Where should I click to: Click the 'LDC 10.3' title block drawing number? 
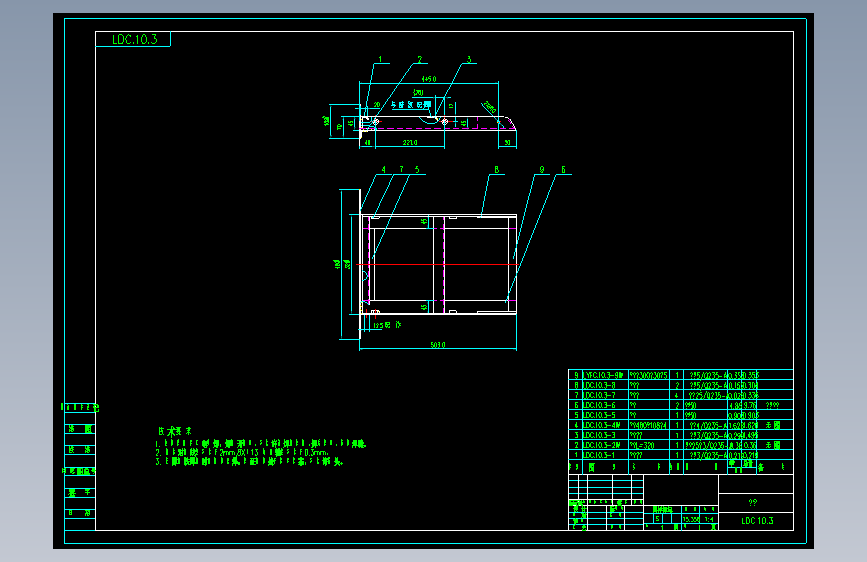coord(757,521)
